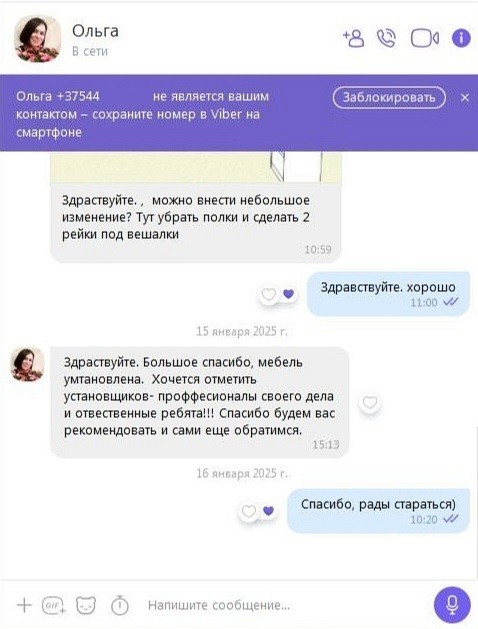Start a video call with Ольга
The height and width of the screenshot is (629, 478).
coord(425,39)
